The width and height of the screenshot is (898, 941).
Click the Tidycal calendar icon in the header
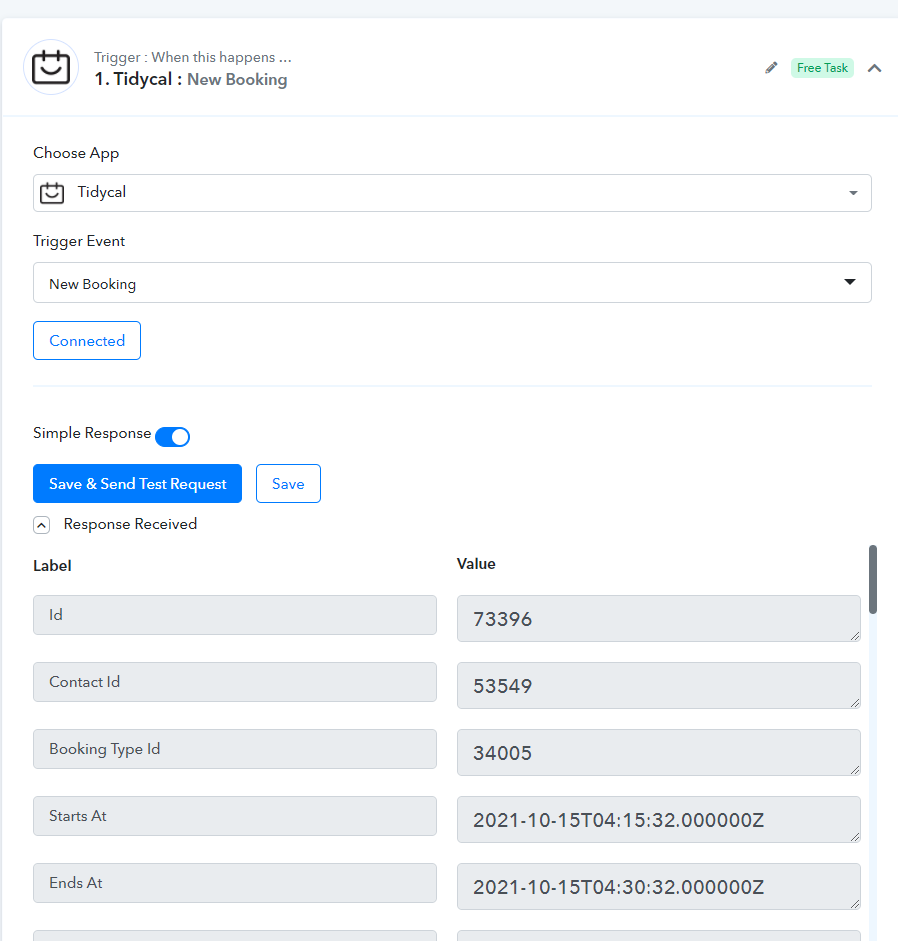click(x=51, y=67)
